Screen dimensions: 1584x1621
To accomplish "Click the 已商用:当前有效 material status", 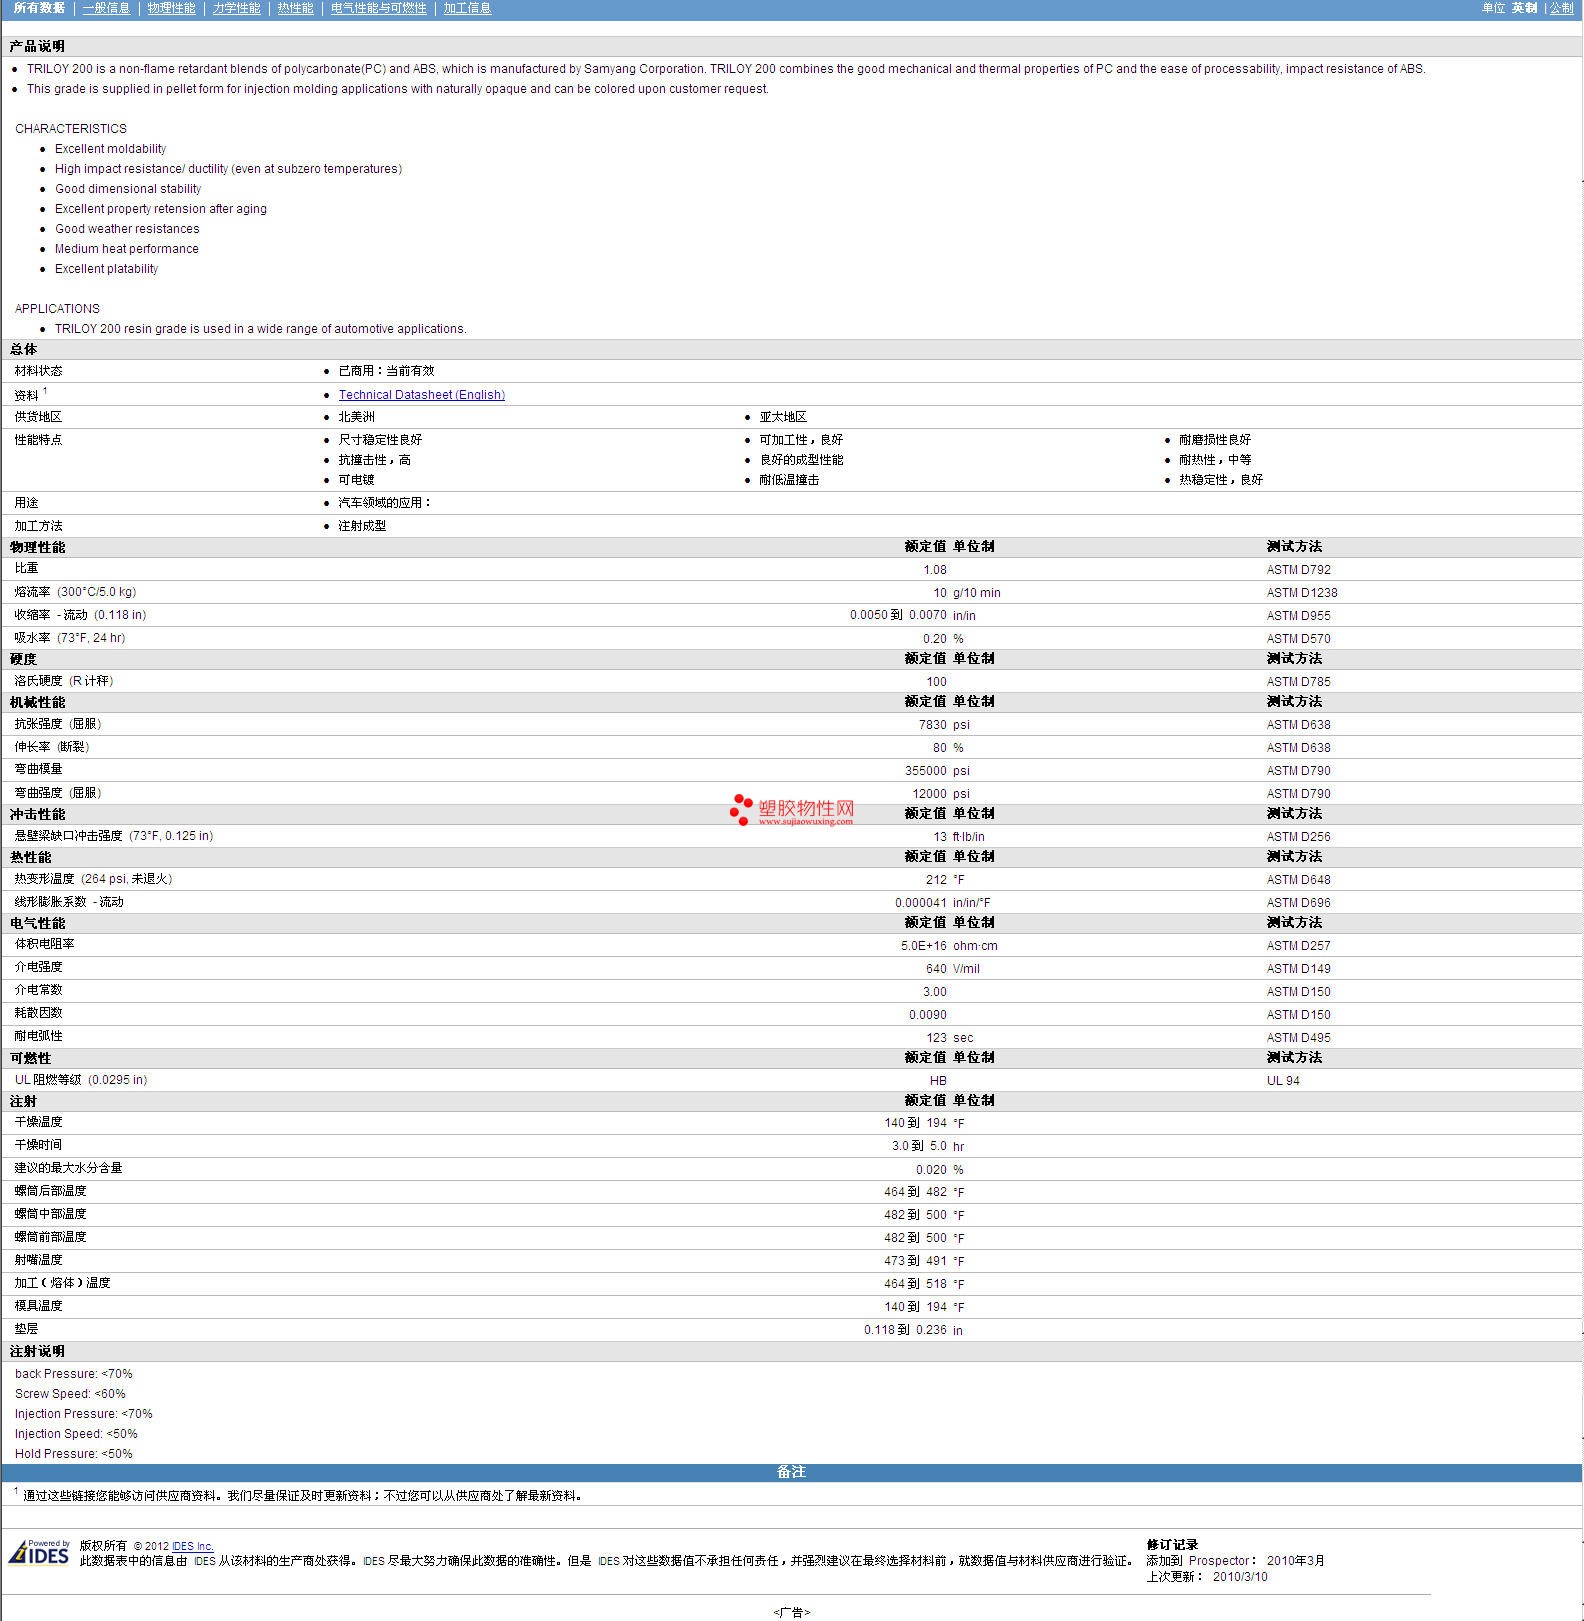I will click(386, 371).
